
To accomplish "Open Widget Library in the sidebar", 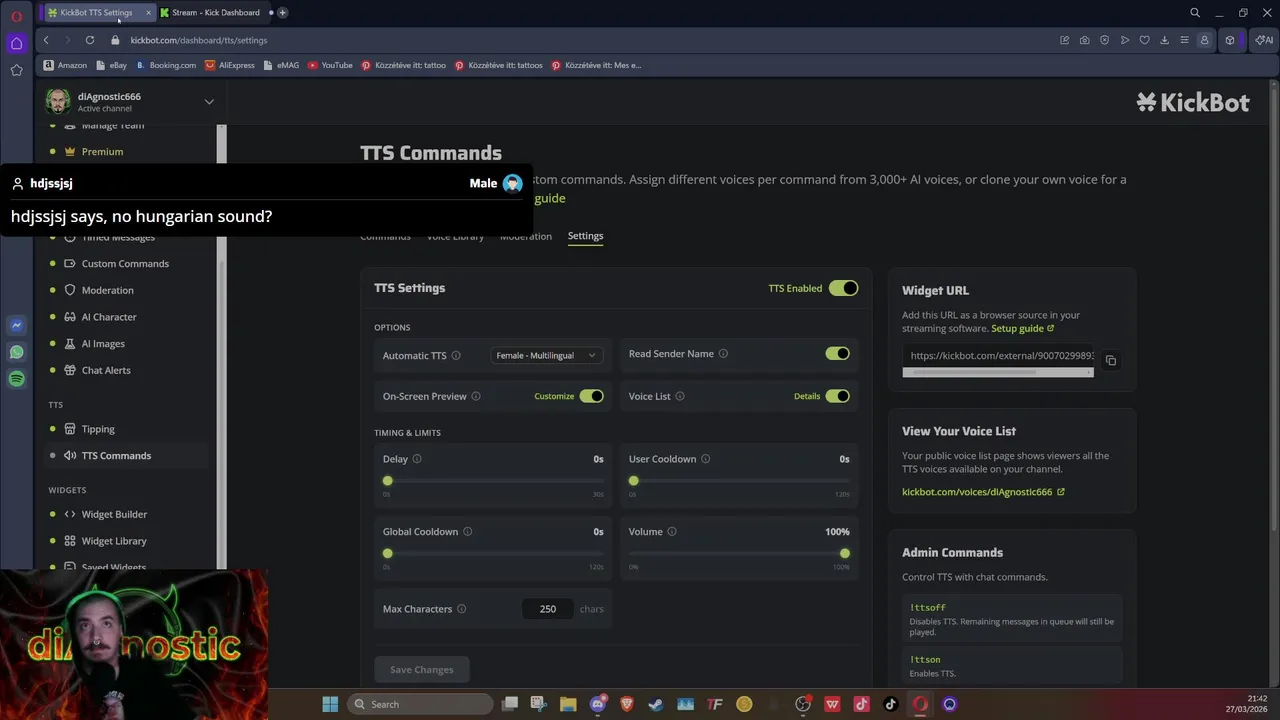I will tap(114, 541).
